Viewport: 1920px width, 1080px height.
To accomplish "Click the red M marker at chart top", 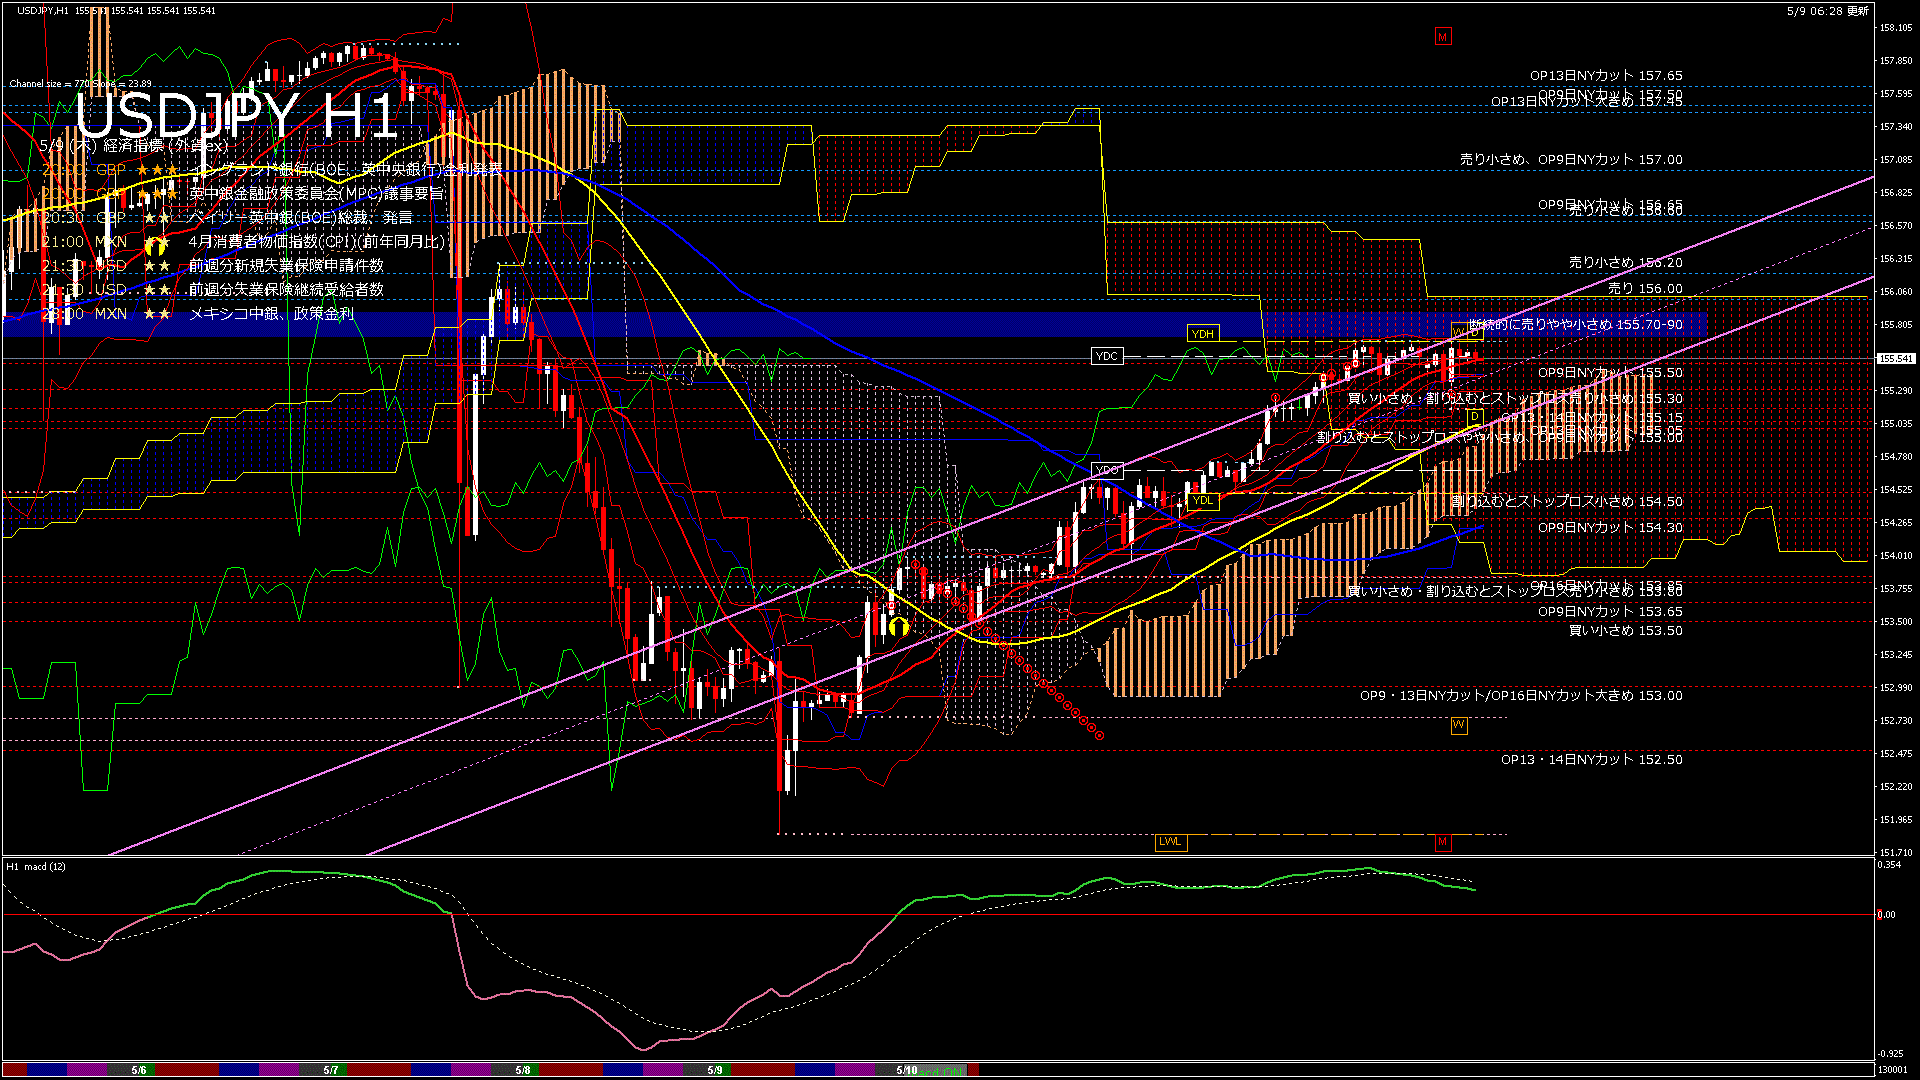I will click(1442, 37).
